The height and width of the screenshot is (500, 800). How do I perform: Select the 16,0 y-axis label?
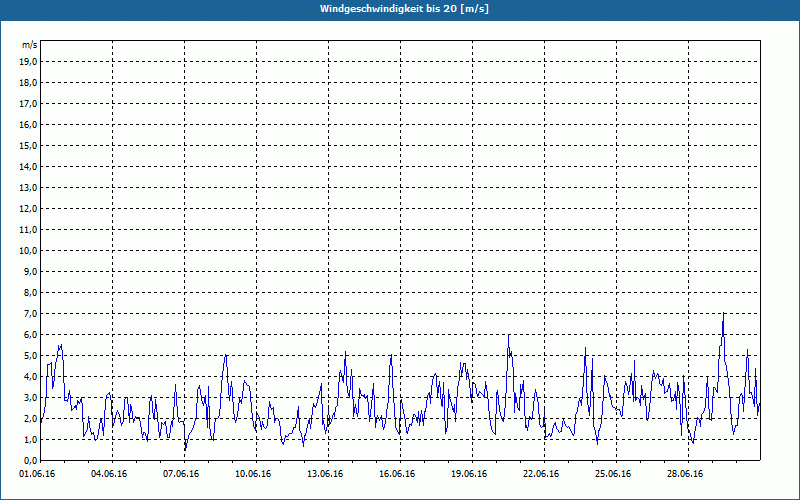(x=29, y=124)
